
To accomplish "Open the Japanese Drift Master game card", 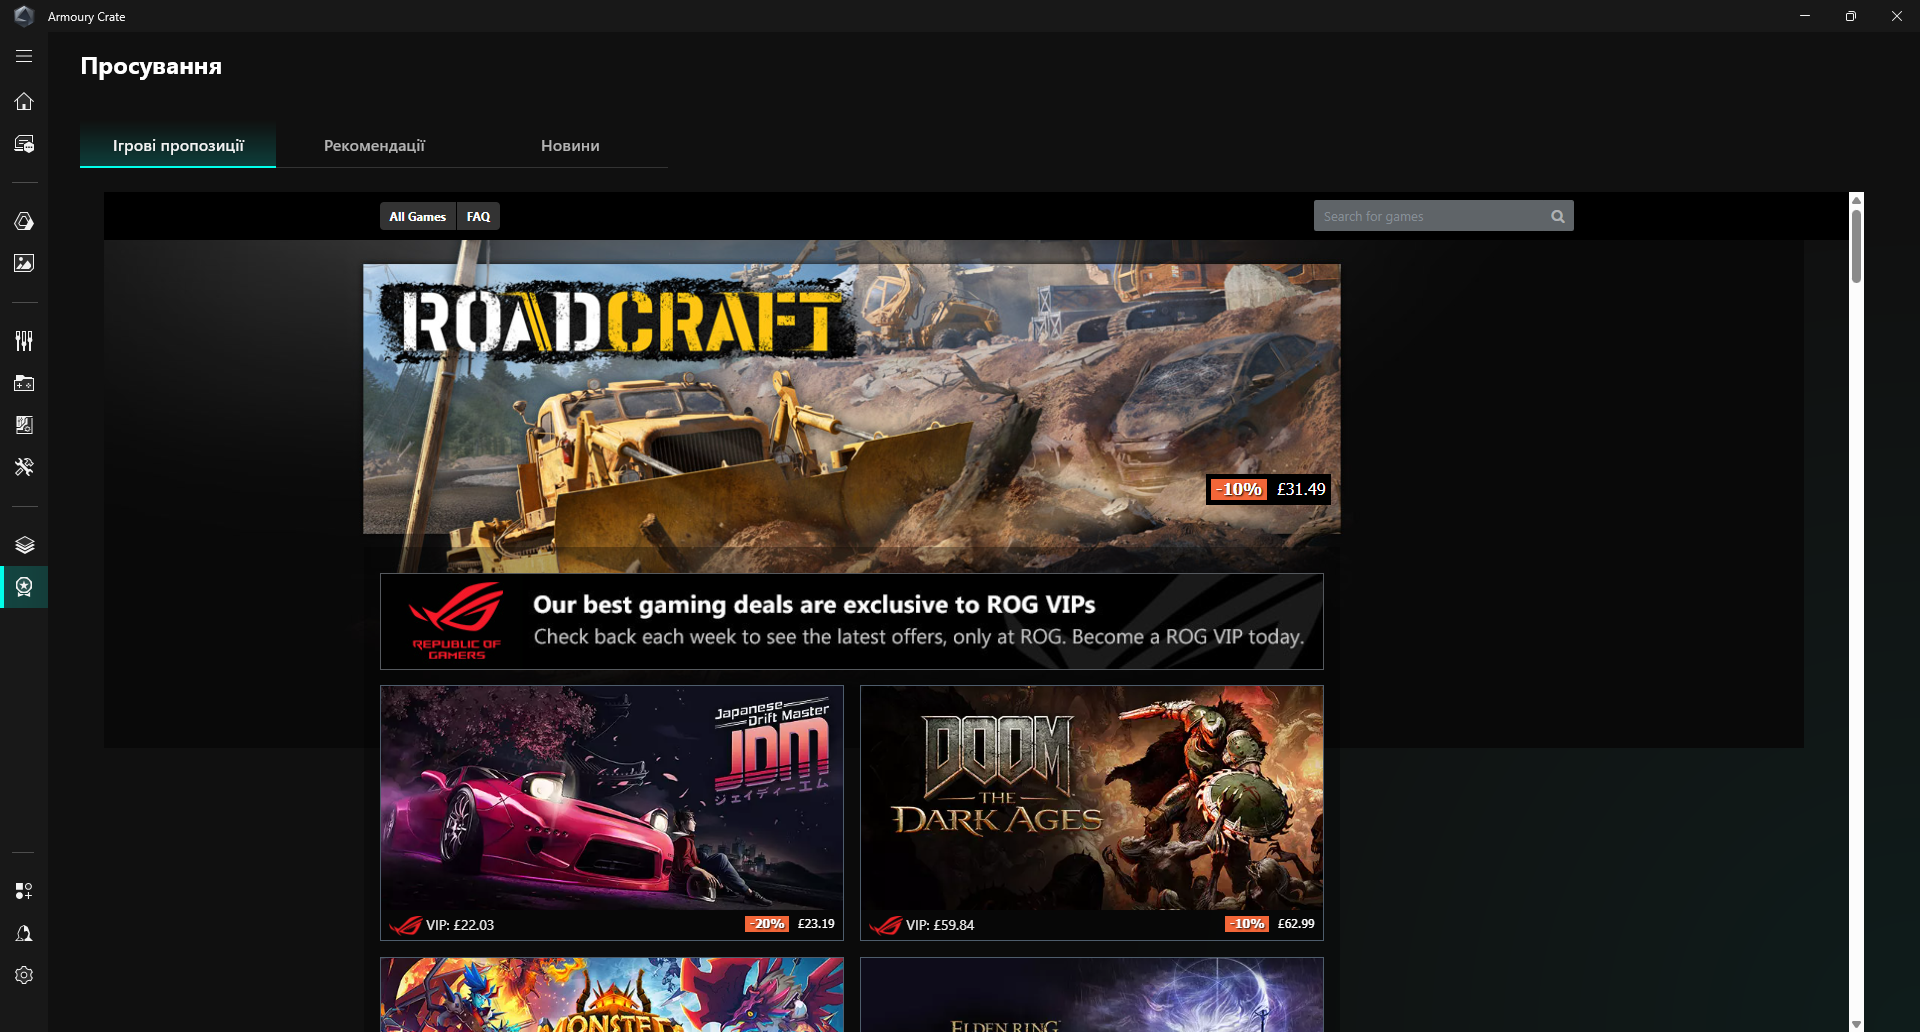I will click(x=612, y=813).
